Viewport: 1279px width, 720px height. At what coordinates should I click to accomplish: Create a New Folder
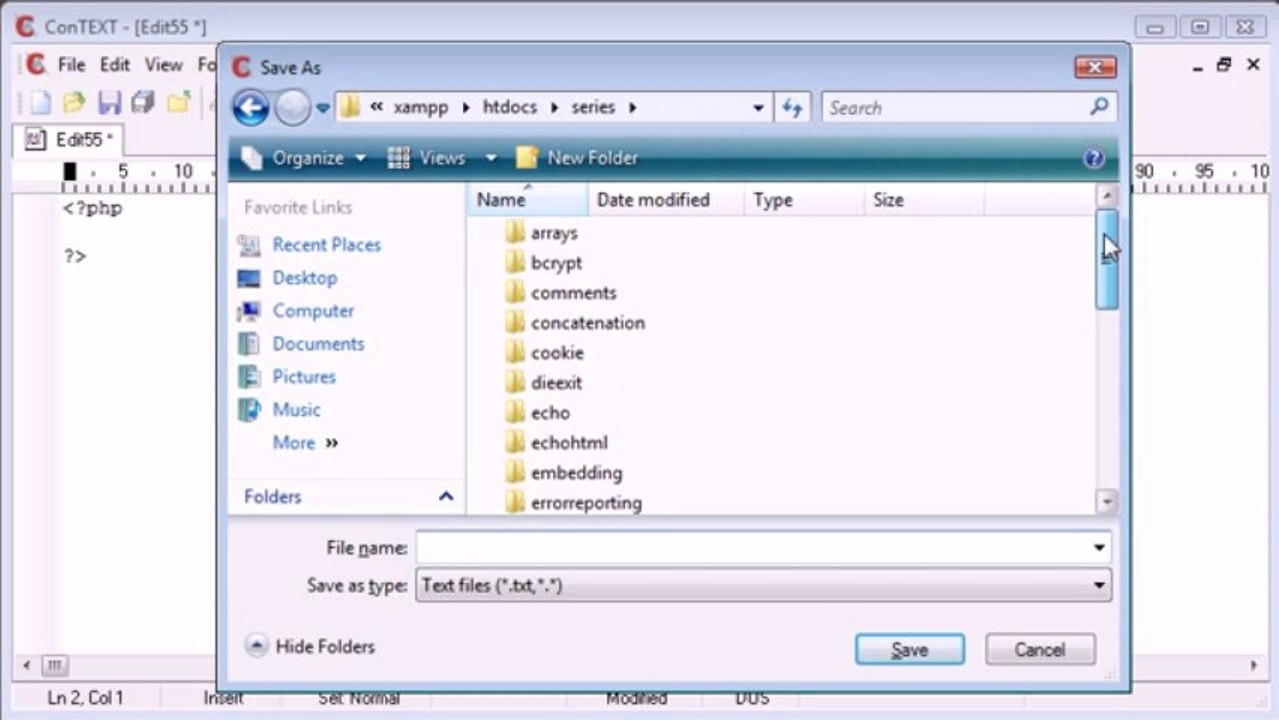pyautogui.click(x=577, y=158)
